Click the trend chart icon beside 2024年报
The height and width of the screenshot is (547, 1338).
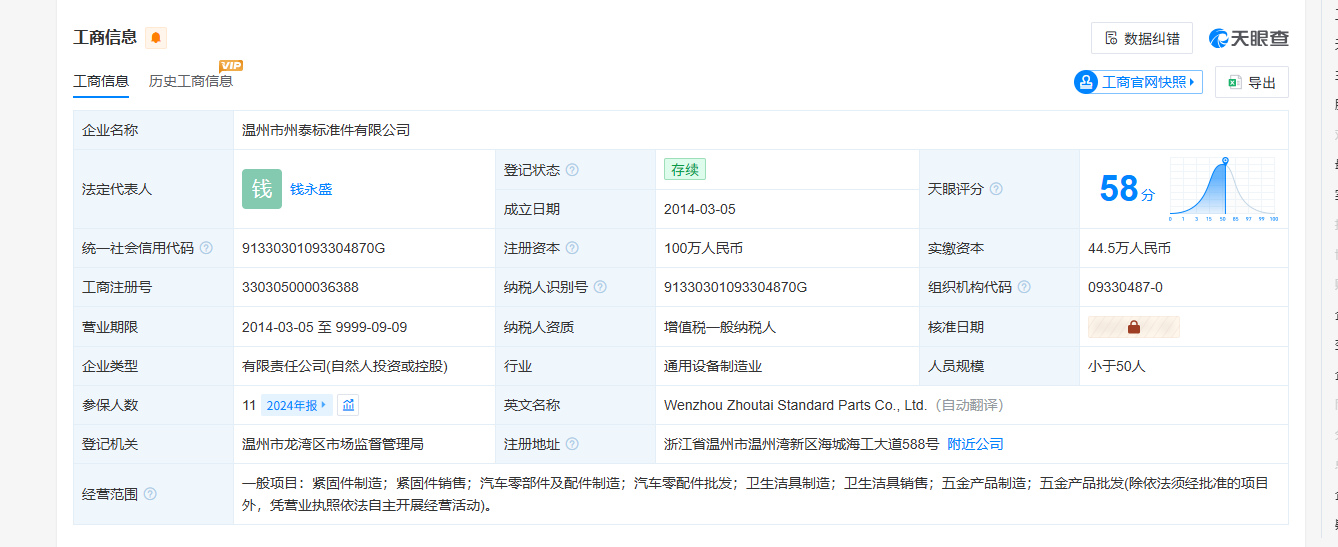348,405
